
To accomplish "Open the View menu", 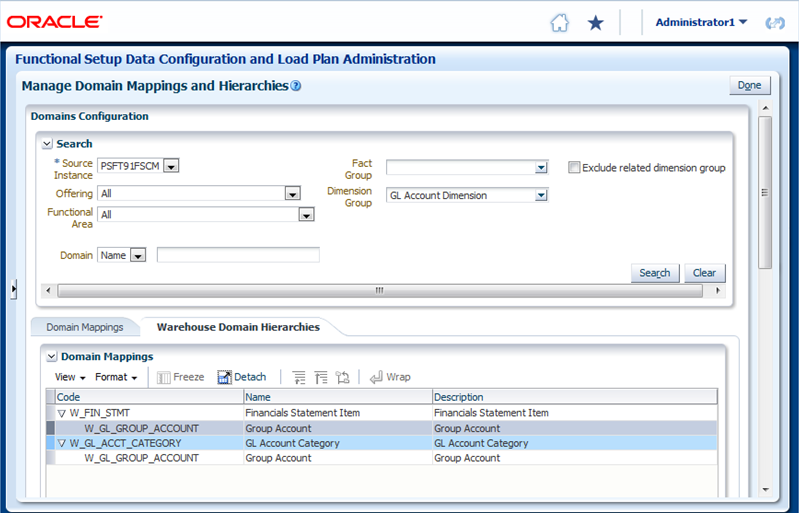I will 70,377.
